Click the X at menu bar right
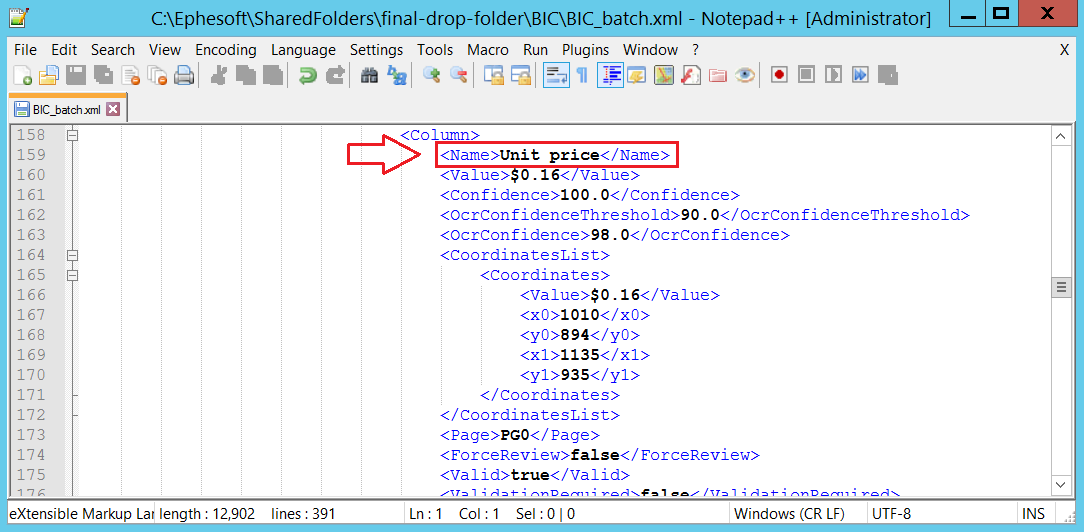 [x=1065, y=50]
